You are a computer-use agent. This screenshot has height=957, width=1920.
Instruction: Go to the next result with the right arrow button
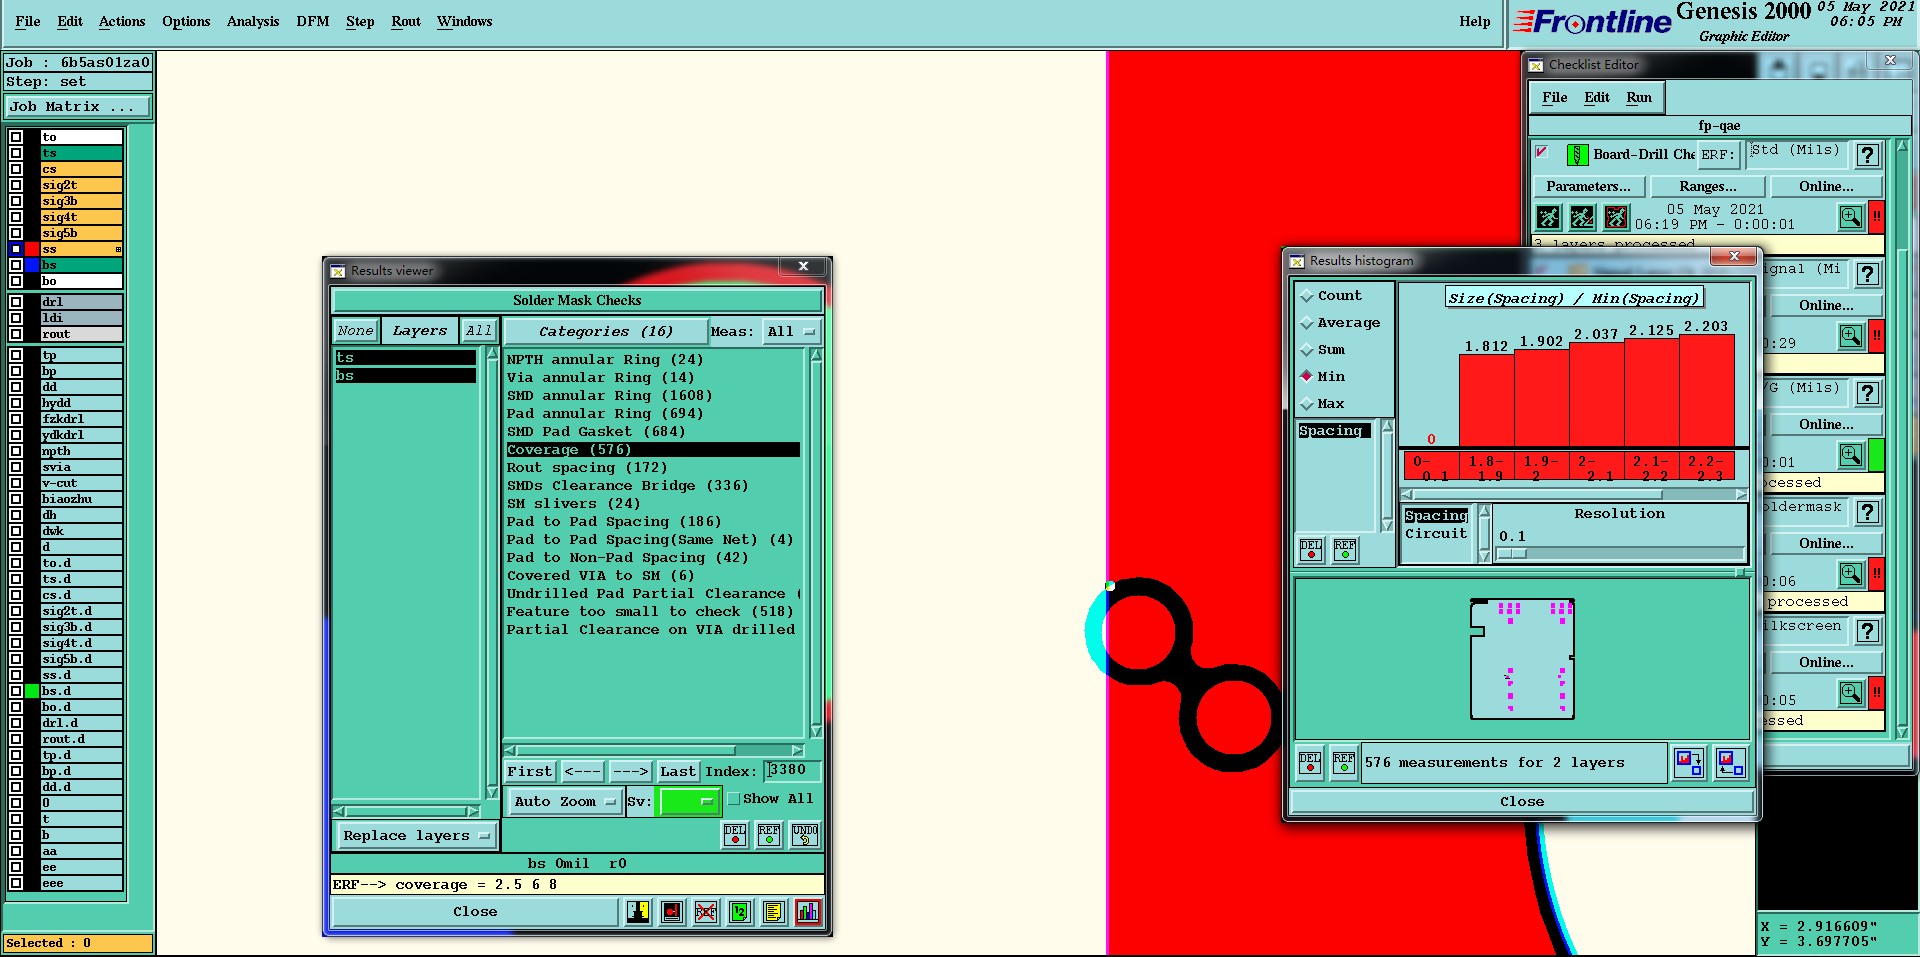click(630, 771)
